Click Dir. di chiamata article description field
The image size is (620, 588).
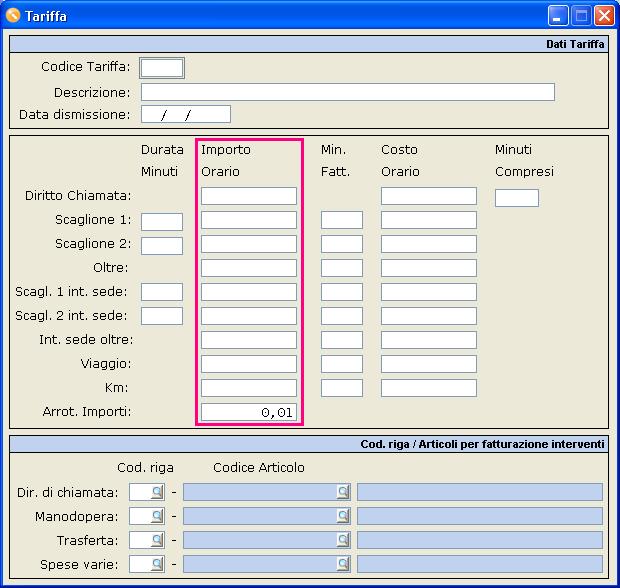480,492
